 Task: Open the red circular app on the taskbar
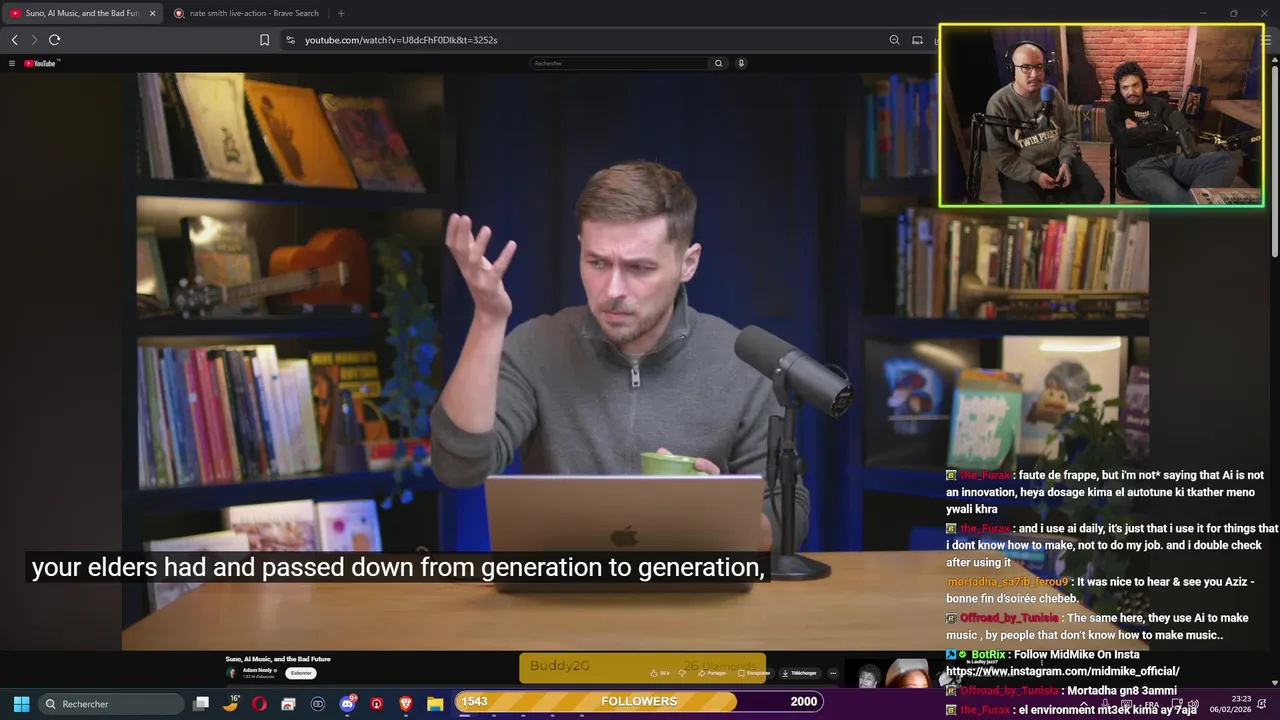click(376, 704)
